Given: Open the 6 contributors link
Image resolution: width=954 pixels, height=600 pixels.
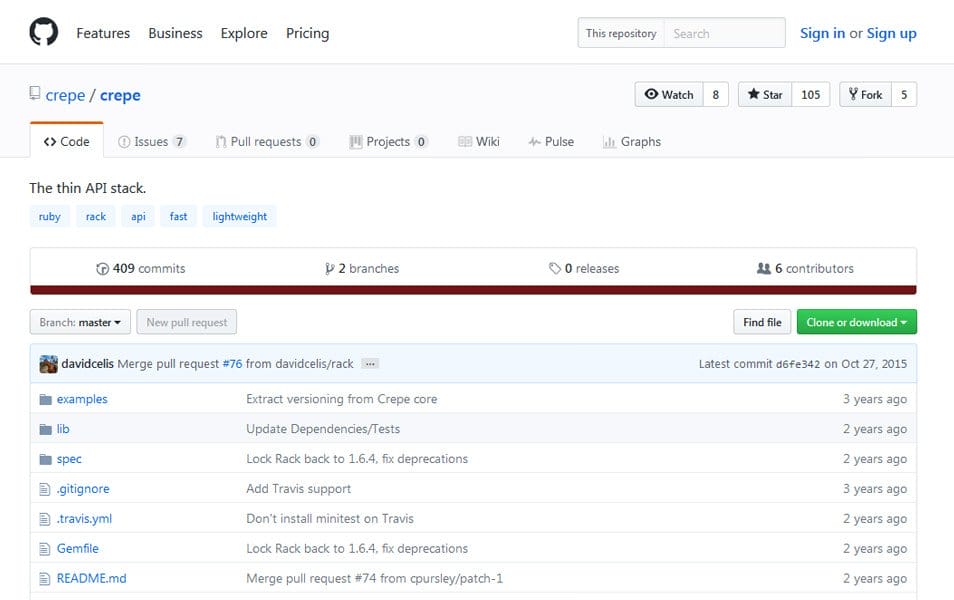Looking at the screenshot, I should (x=805, y=268).
